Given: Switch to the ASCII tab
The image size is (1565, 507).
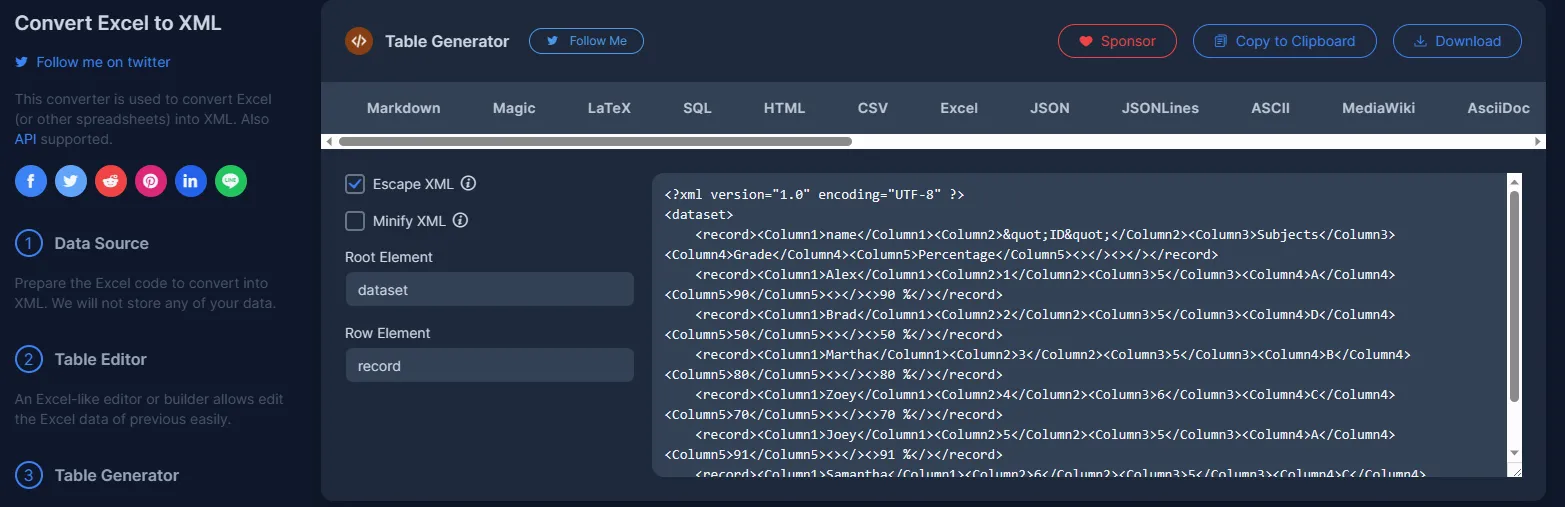Looking at the screenshot, I should coord(1270,108).
